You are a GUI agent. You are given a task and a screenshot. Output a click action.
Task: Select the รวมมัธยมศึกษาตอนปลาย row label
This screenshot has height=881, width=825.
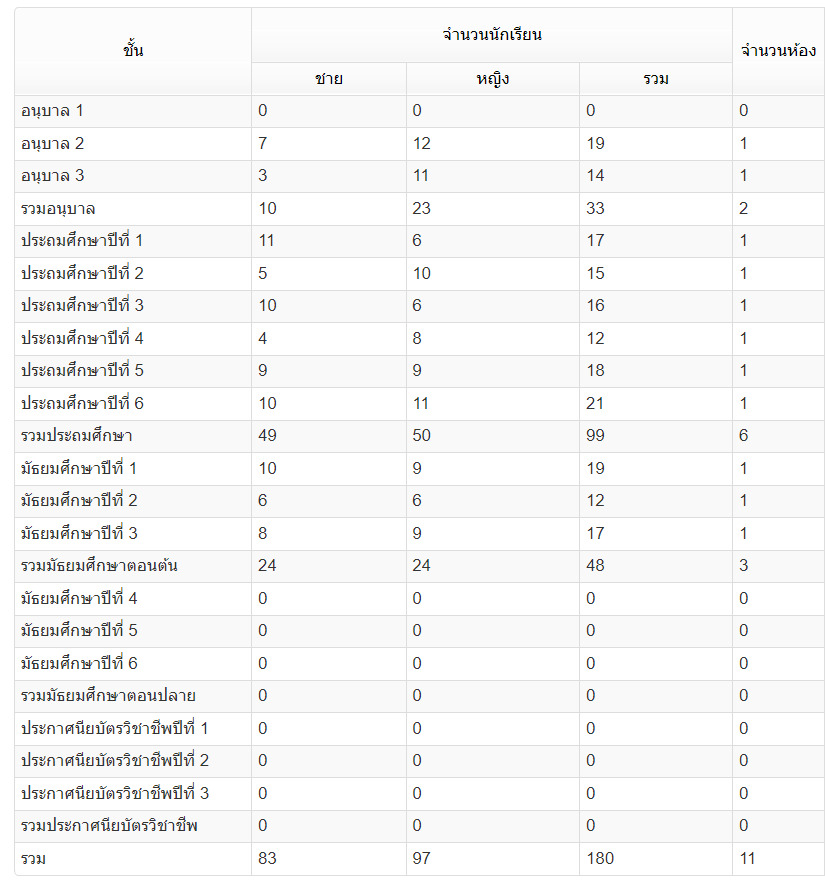(x=108, y=696)
